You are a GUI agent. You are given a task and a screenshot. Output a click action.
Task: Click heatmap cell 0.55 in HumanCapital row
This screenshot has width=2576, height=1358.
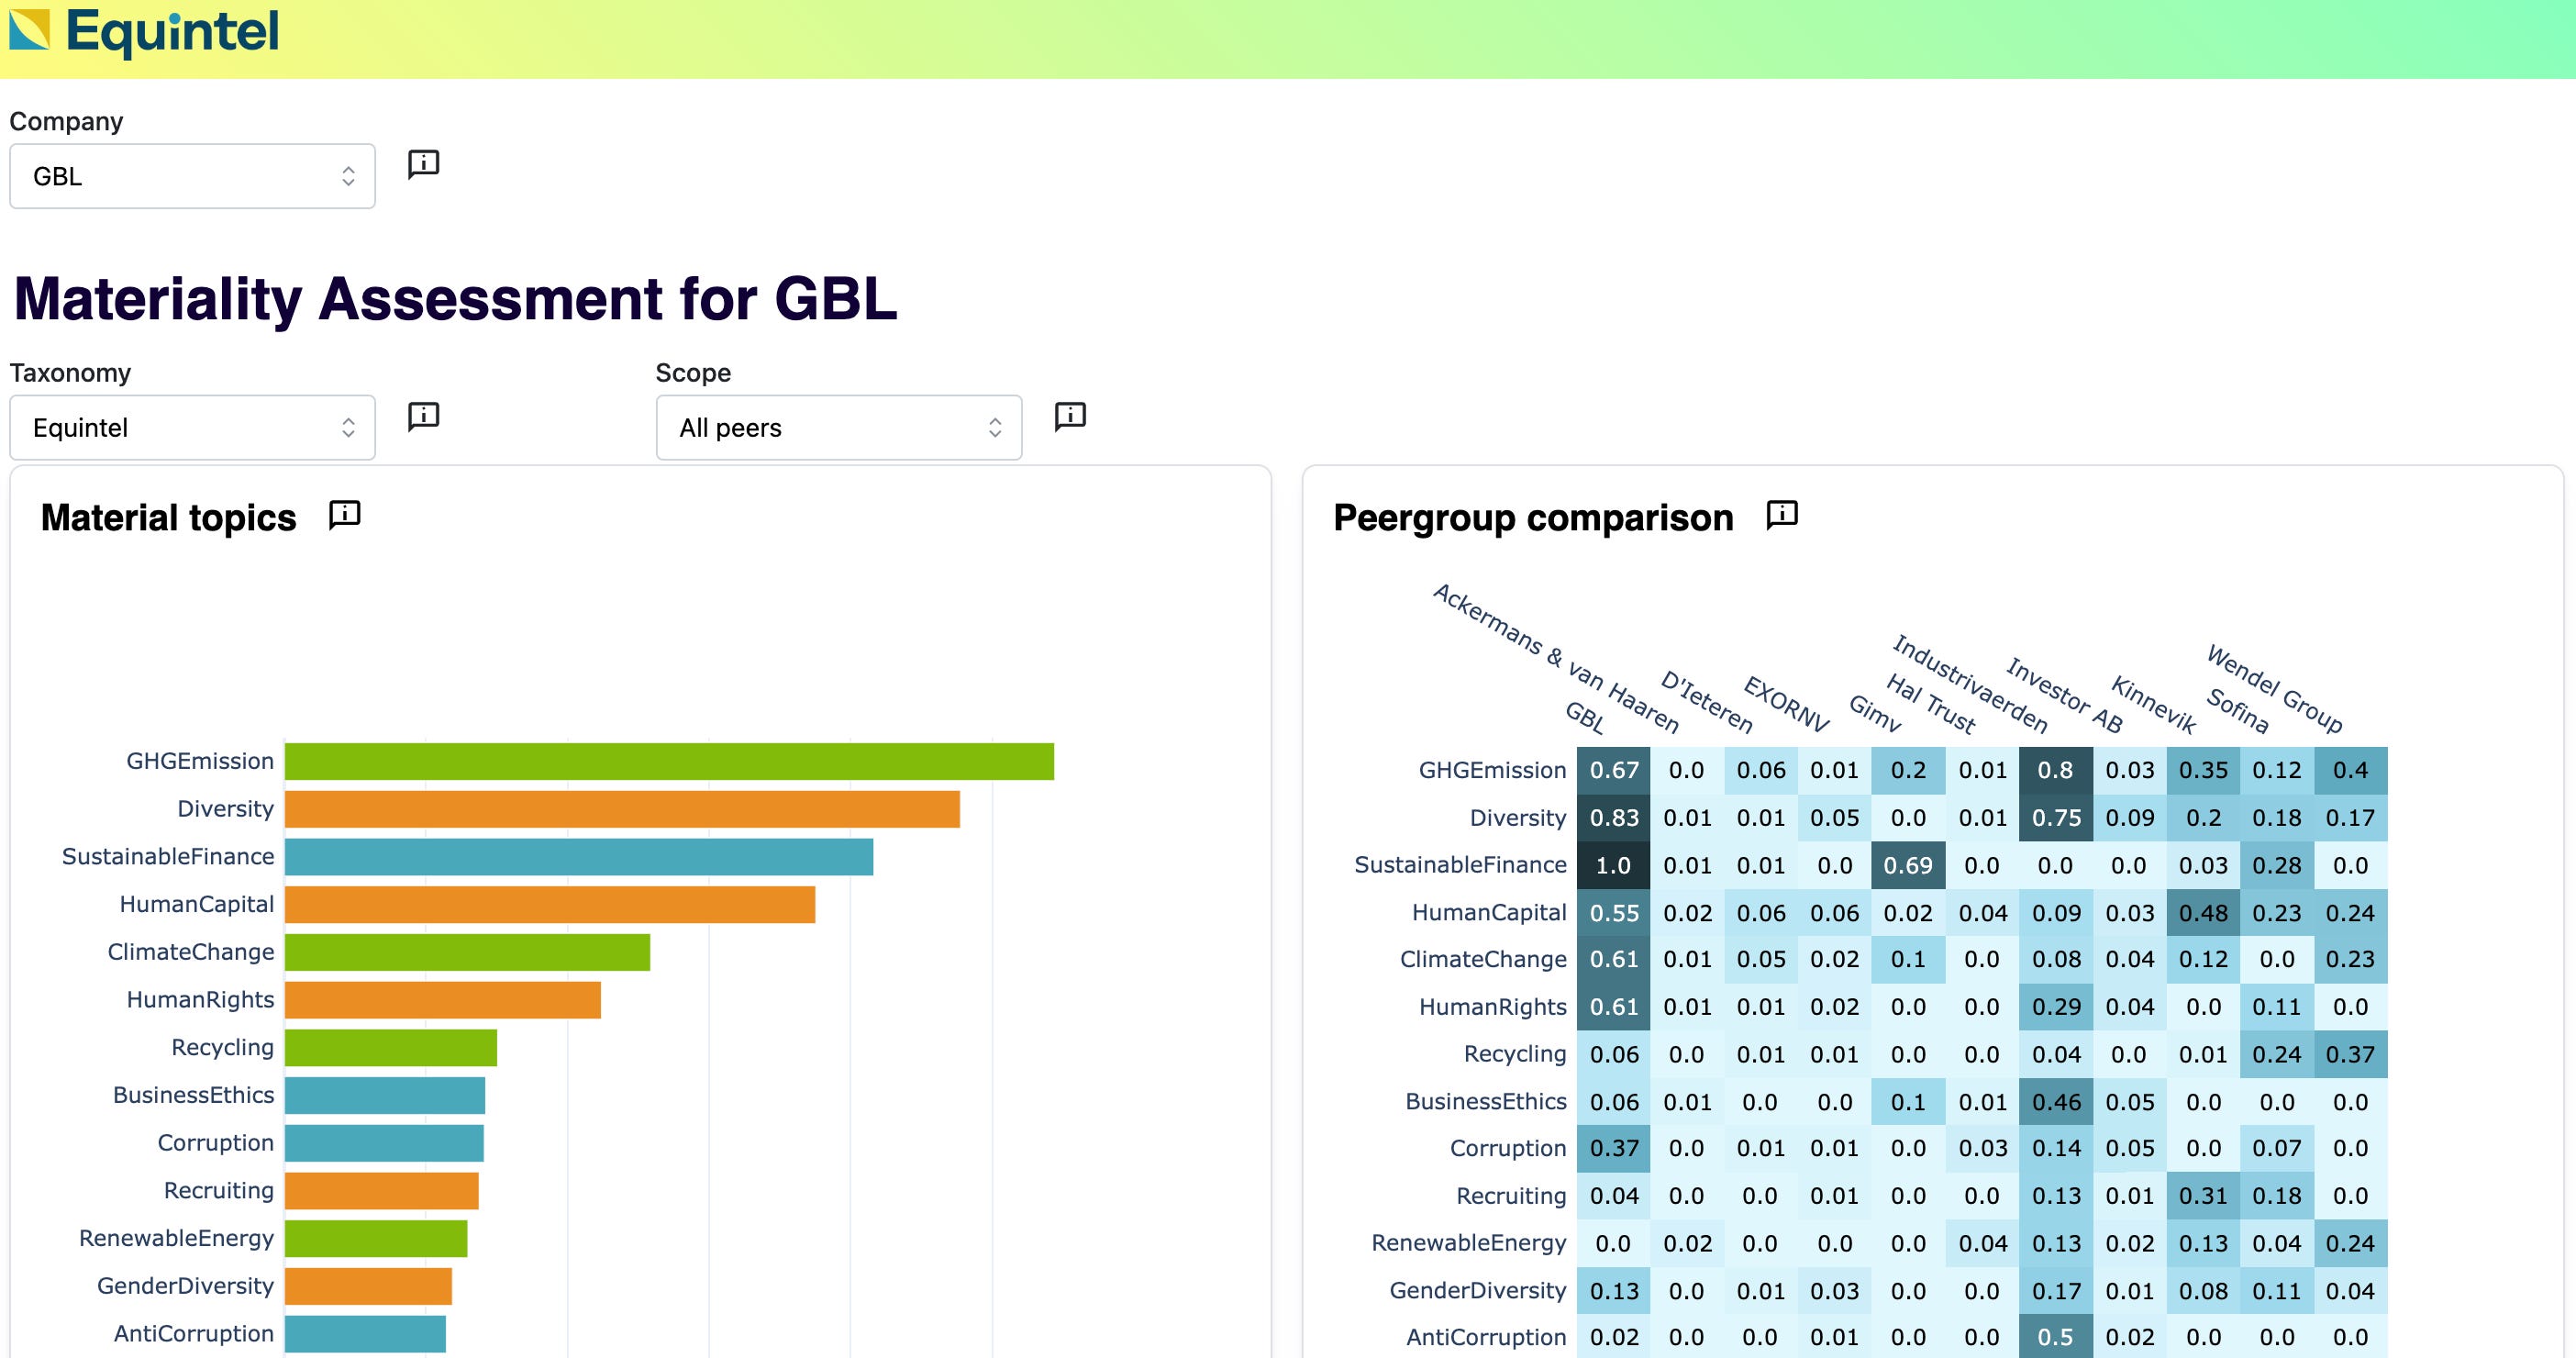click(1613, 913)
